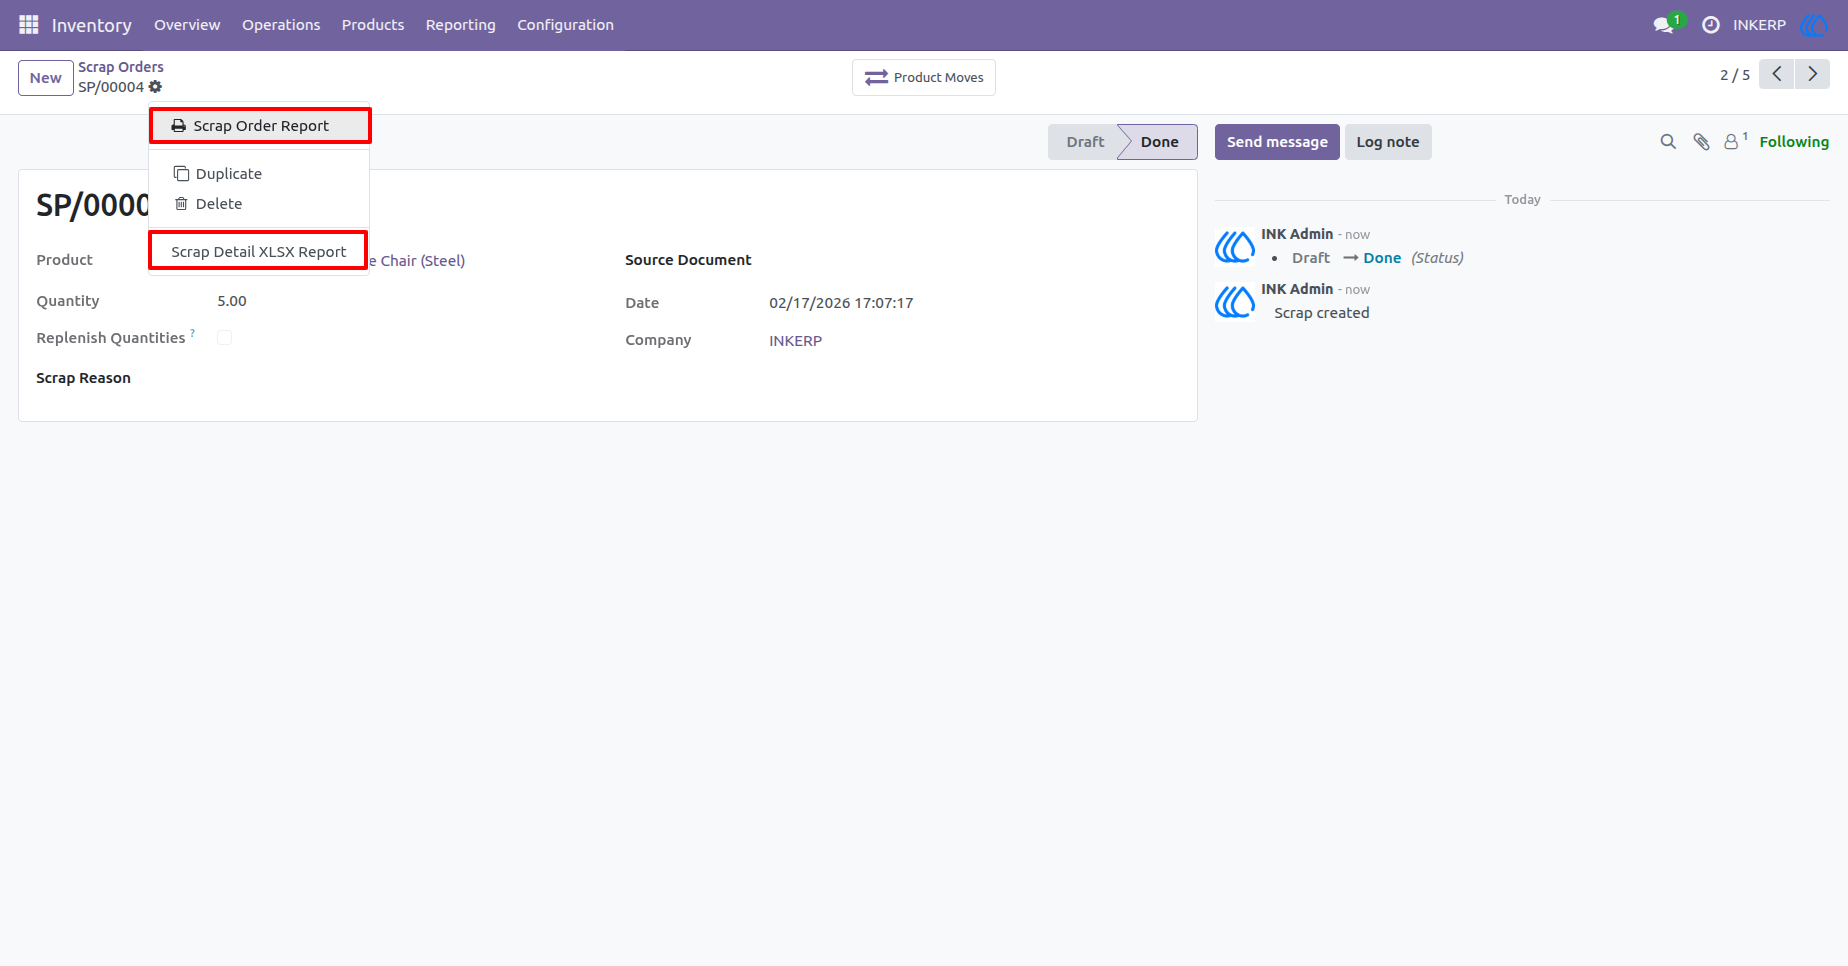Click INK Admin avatar on Scrap created message
This screenshot has width=1848, height=966.
(1234, 301)
